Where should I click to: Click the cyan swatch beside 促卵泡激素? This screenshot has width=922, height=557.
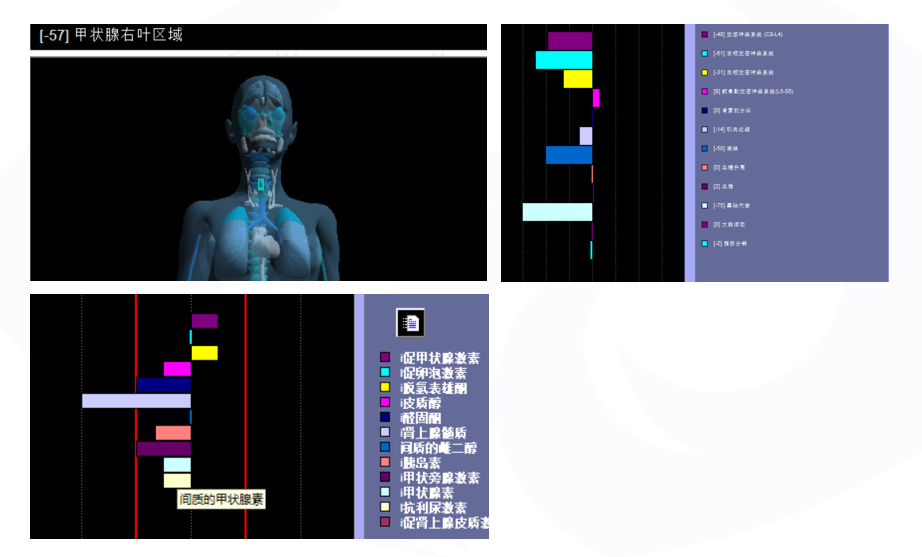[385, 372]
